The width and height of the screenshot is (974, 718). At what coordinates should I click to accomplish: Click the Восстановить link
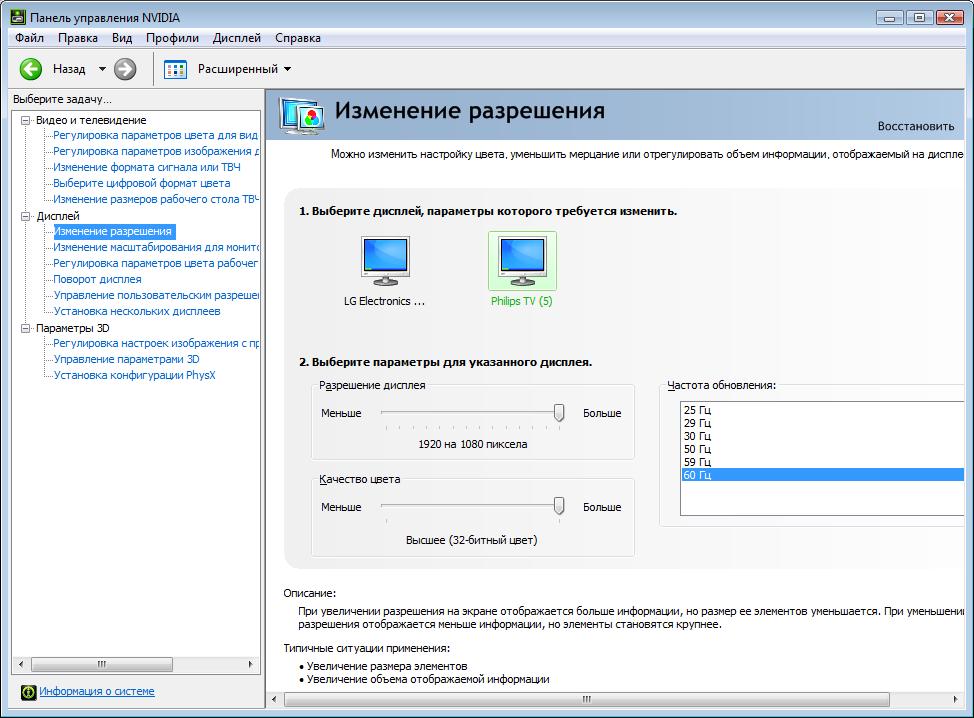pos(916,126)
